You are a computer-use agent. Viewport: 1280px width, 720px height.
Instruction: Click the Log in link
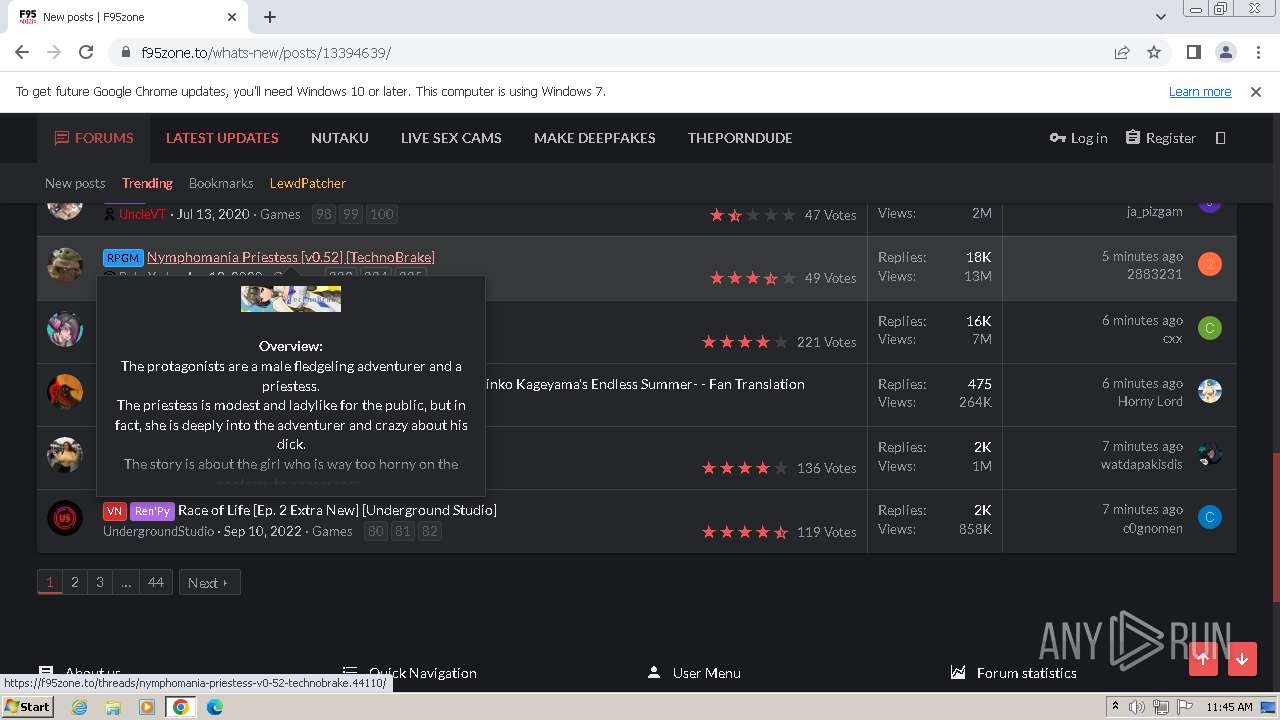tap(1078, 138)
